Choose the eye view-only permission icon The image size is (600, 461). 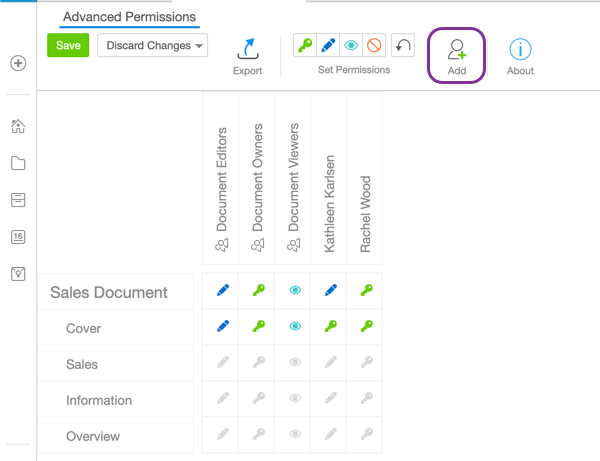(352, 45)
